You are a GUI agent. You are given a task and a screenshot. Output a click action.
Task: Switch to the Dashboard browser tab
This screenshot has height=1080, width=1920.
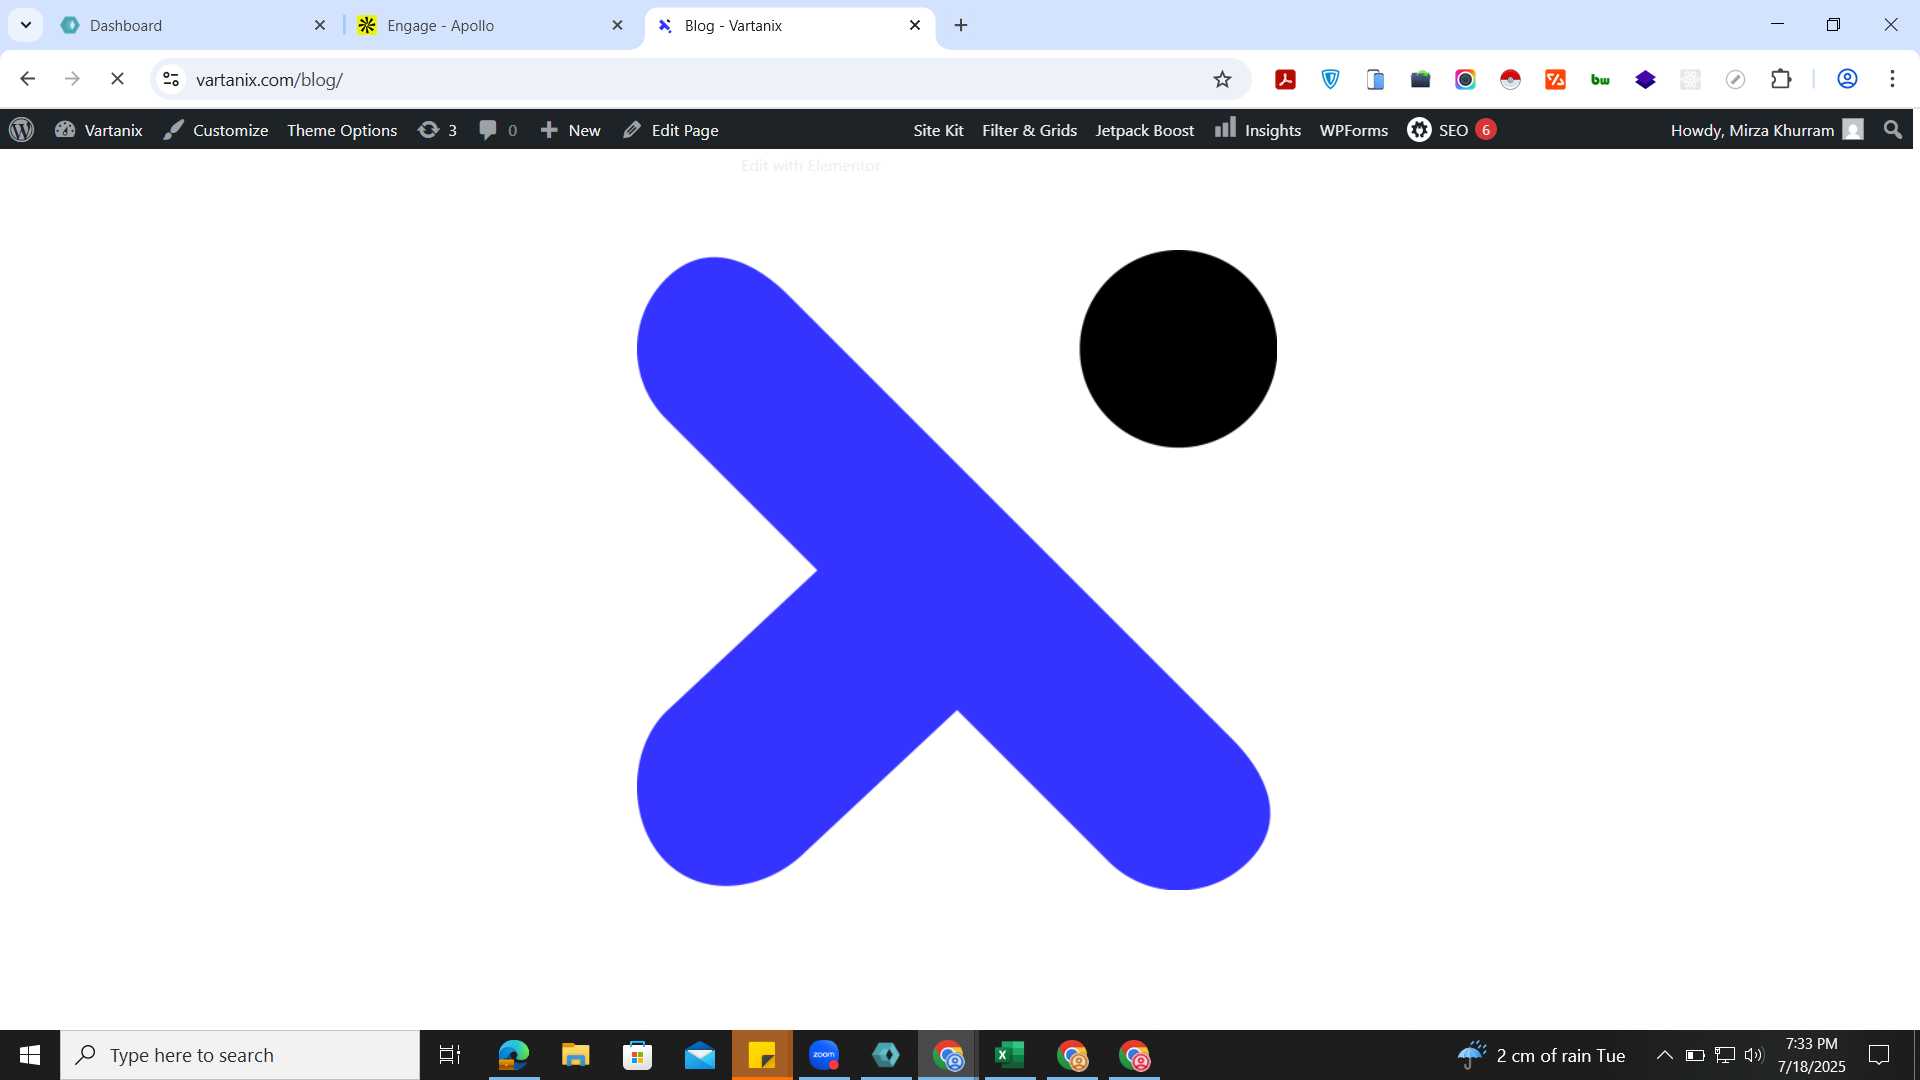pos(195,25)
